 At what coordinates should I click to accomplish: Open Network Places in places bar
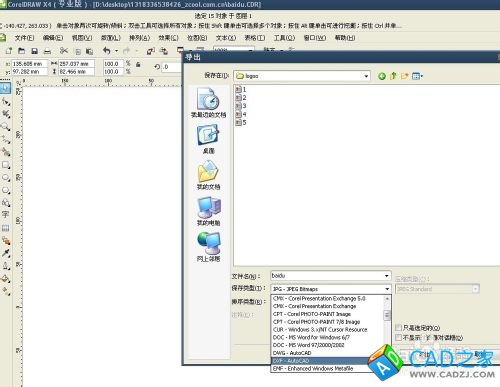208,247
